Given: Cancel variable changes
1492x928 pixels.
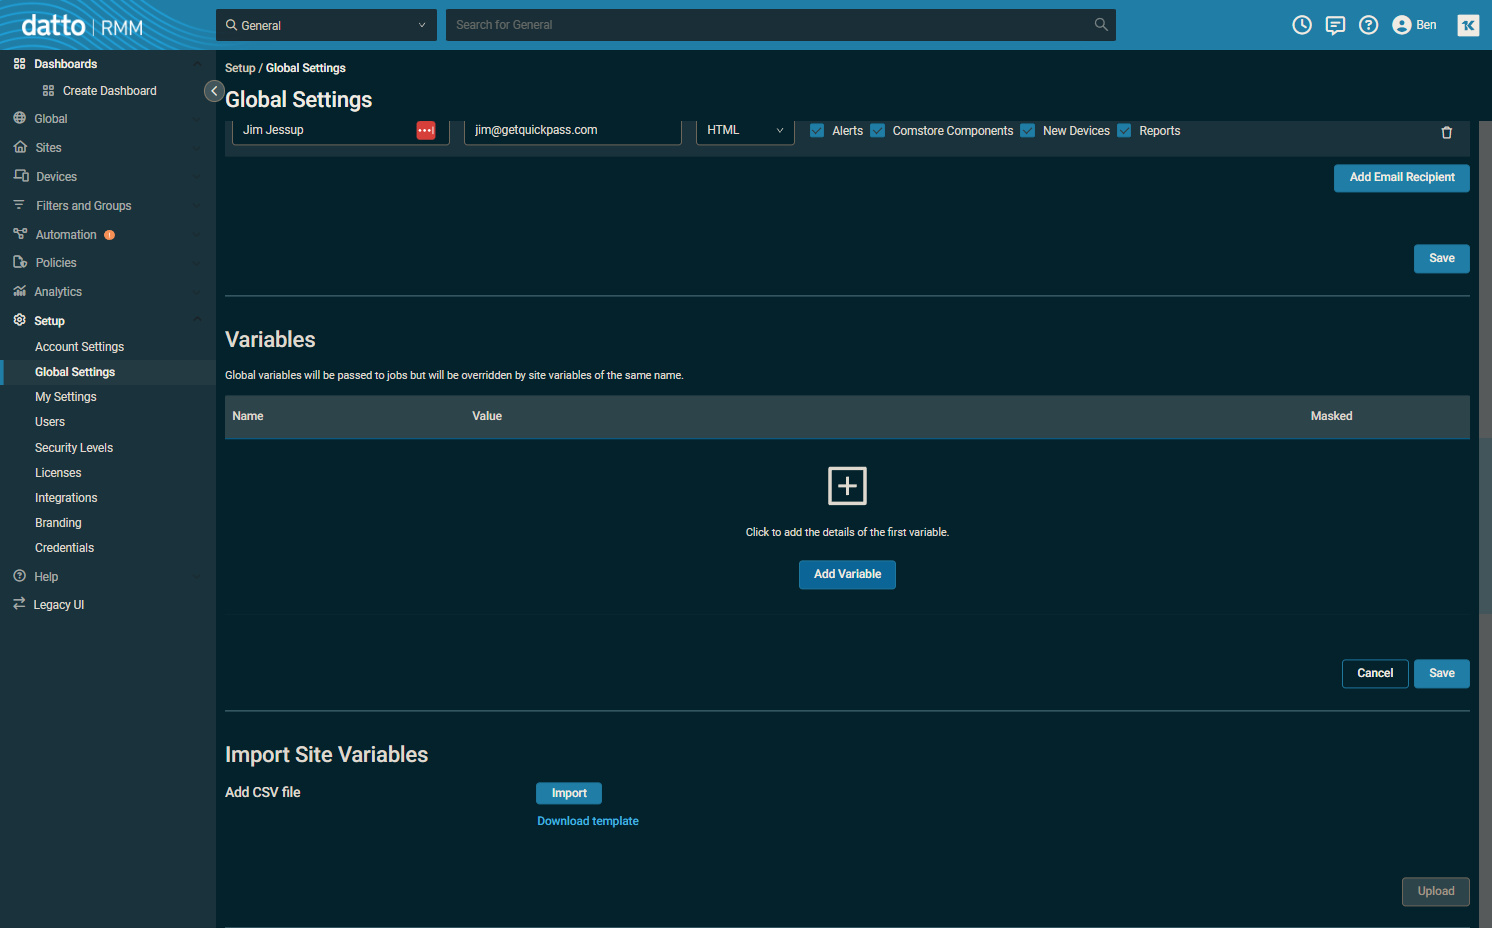Looking at the screenshot, I should [1375, 674].
